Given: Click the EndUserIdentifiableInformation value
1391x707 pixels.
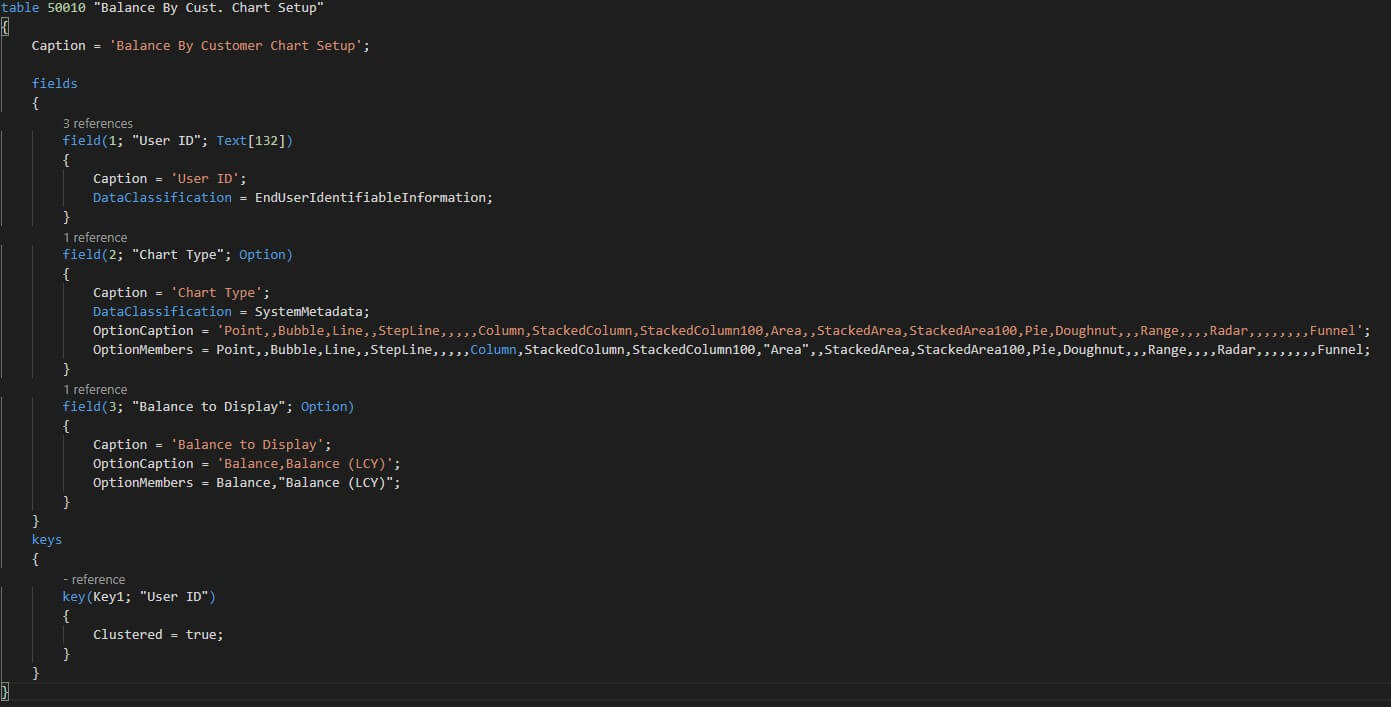Looking at the screenshot, I should point(370,198).
